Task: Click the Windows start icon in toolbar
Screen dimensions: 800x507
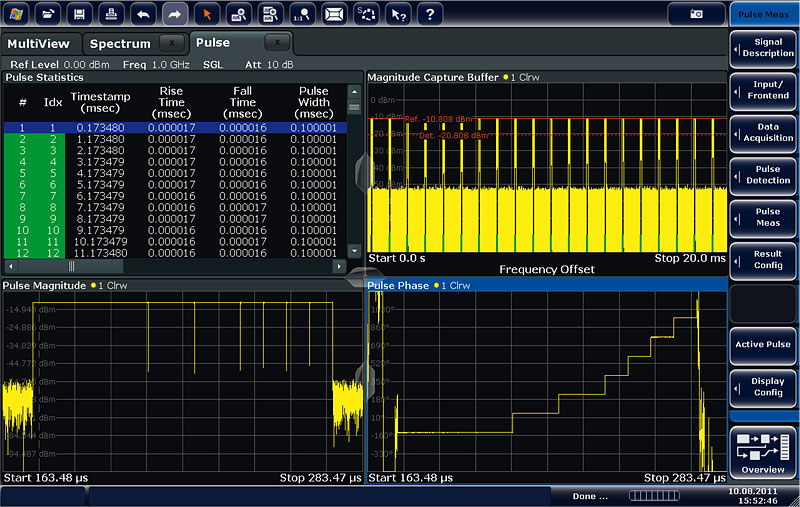Action: click(x=17, y=15)
